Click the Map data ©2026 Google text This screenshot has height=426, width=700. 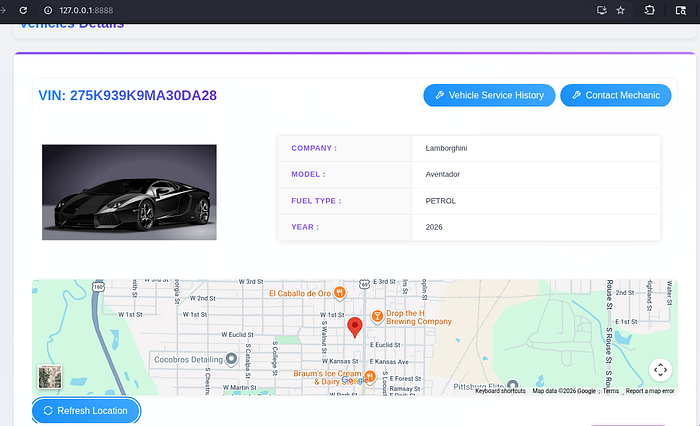click(x=564, y=391)
